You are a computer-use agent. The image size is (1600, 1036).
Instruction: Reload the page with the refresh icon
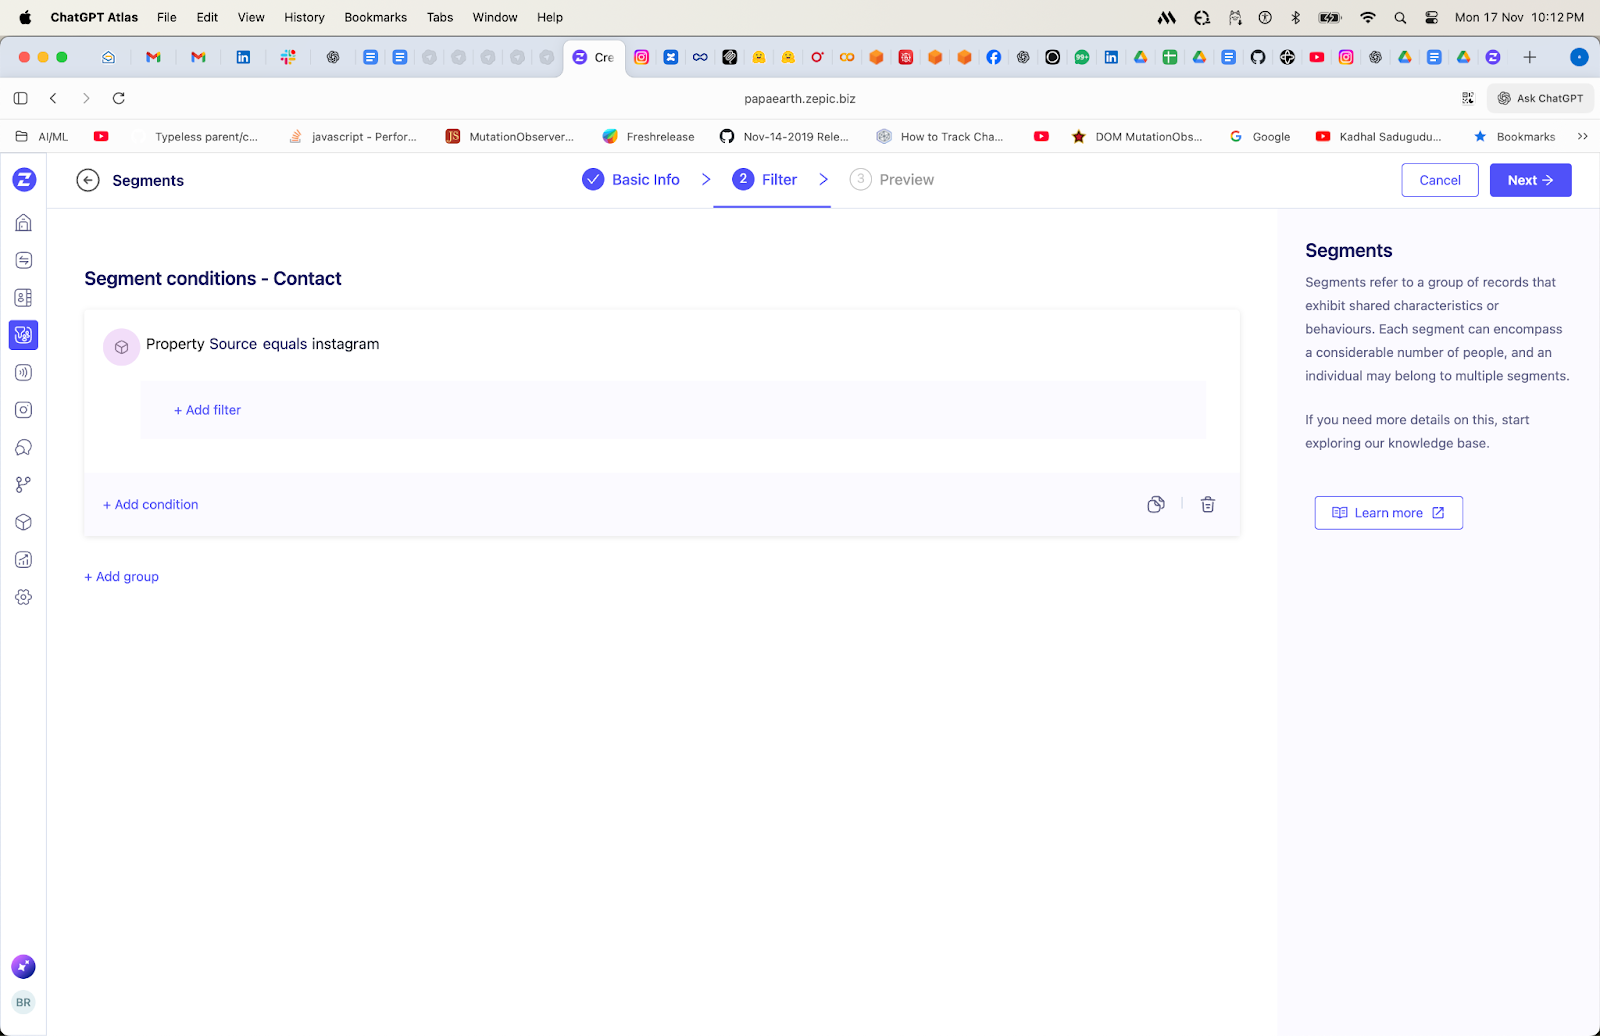pyautogui.click(x=119, y=98)
